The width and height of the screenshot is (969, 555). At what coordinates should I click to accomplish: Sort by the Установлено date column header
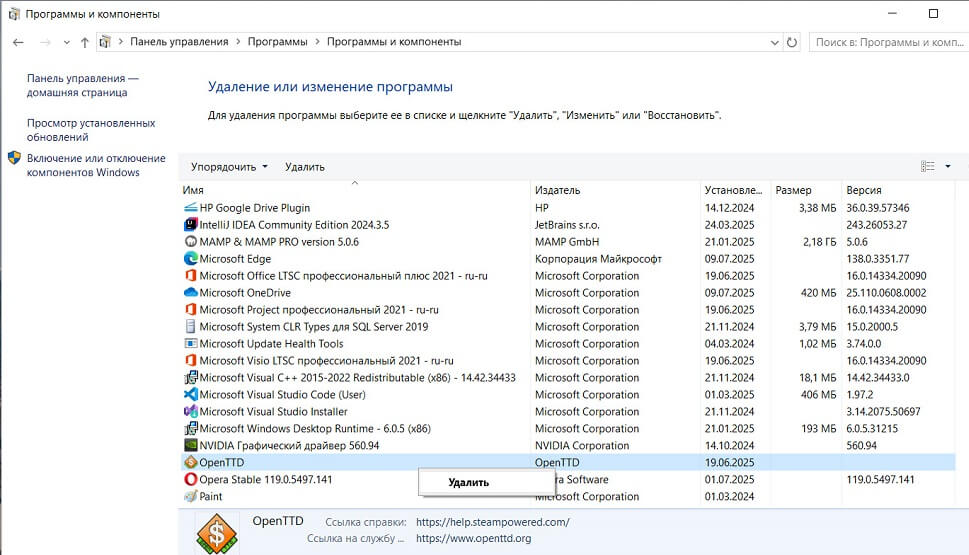pos(735,190)
